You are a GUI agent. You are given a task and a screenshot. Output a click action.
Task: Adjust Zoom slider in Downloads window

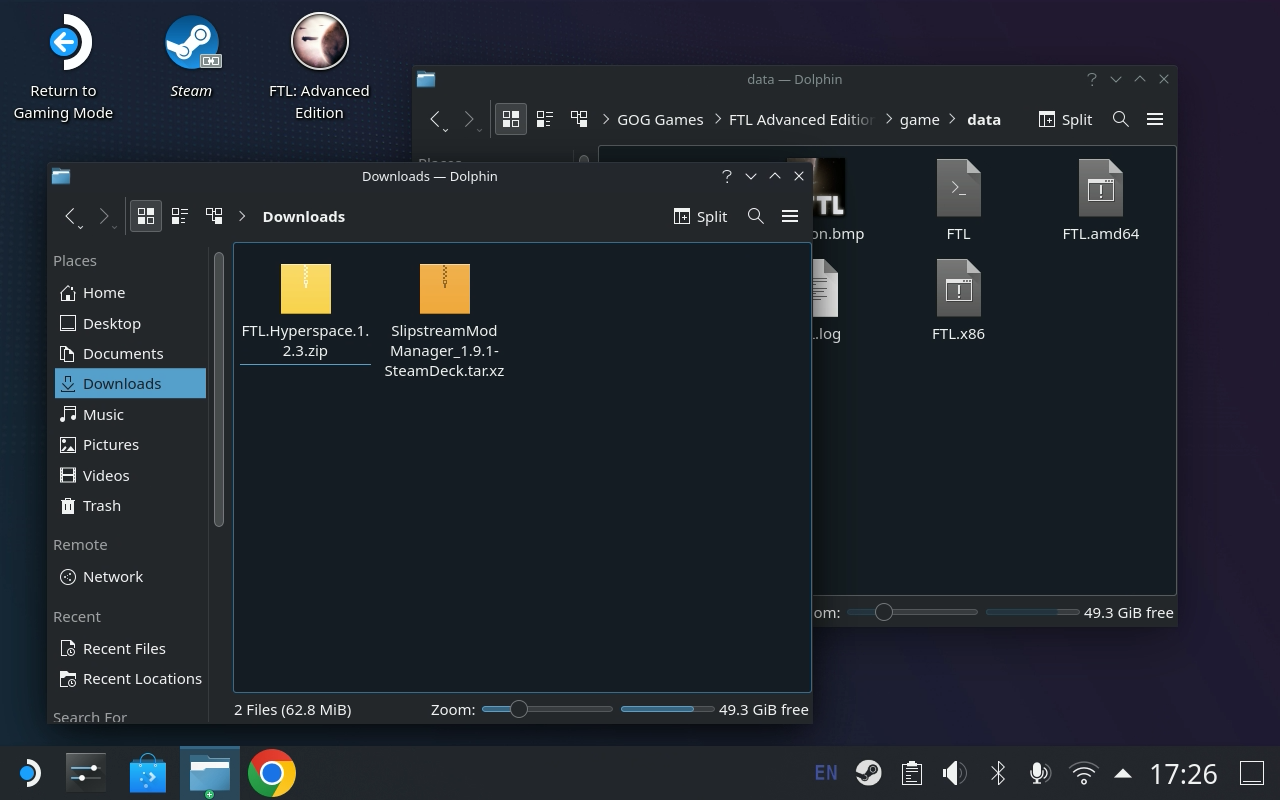pos(547,709)
